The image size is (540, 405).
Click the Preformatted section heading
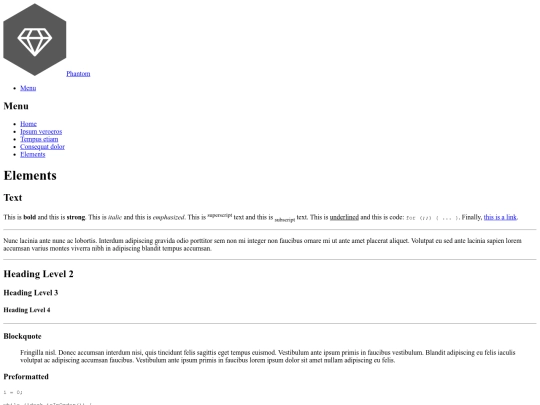(26, 377)
